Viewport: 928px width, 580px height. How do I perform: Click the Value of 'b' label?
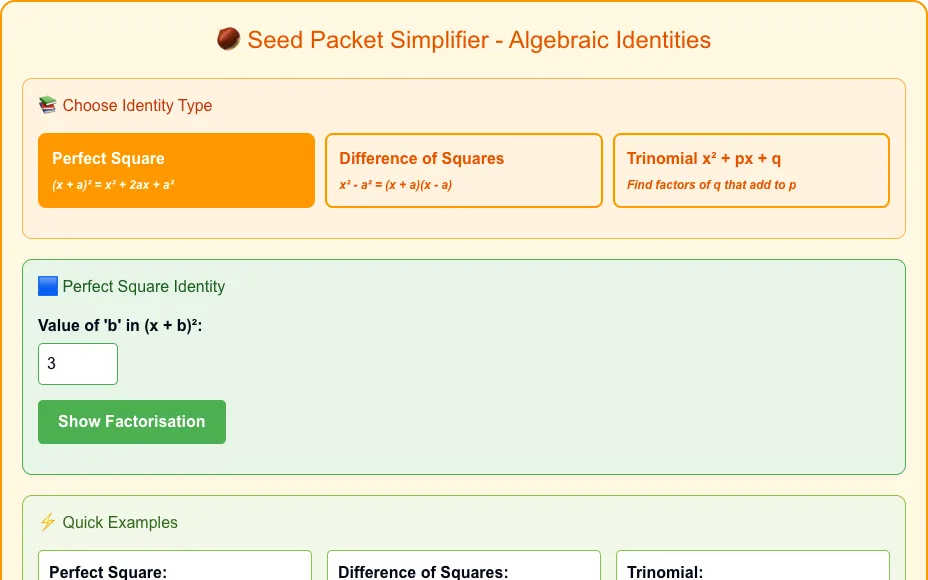click(120, 326)
